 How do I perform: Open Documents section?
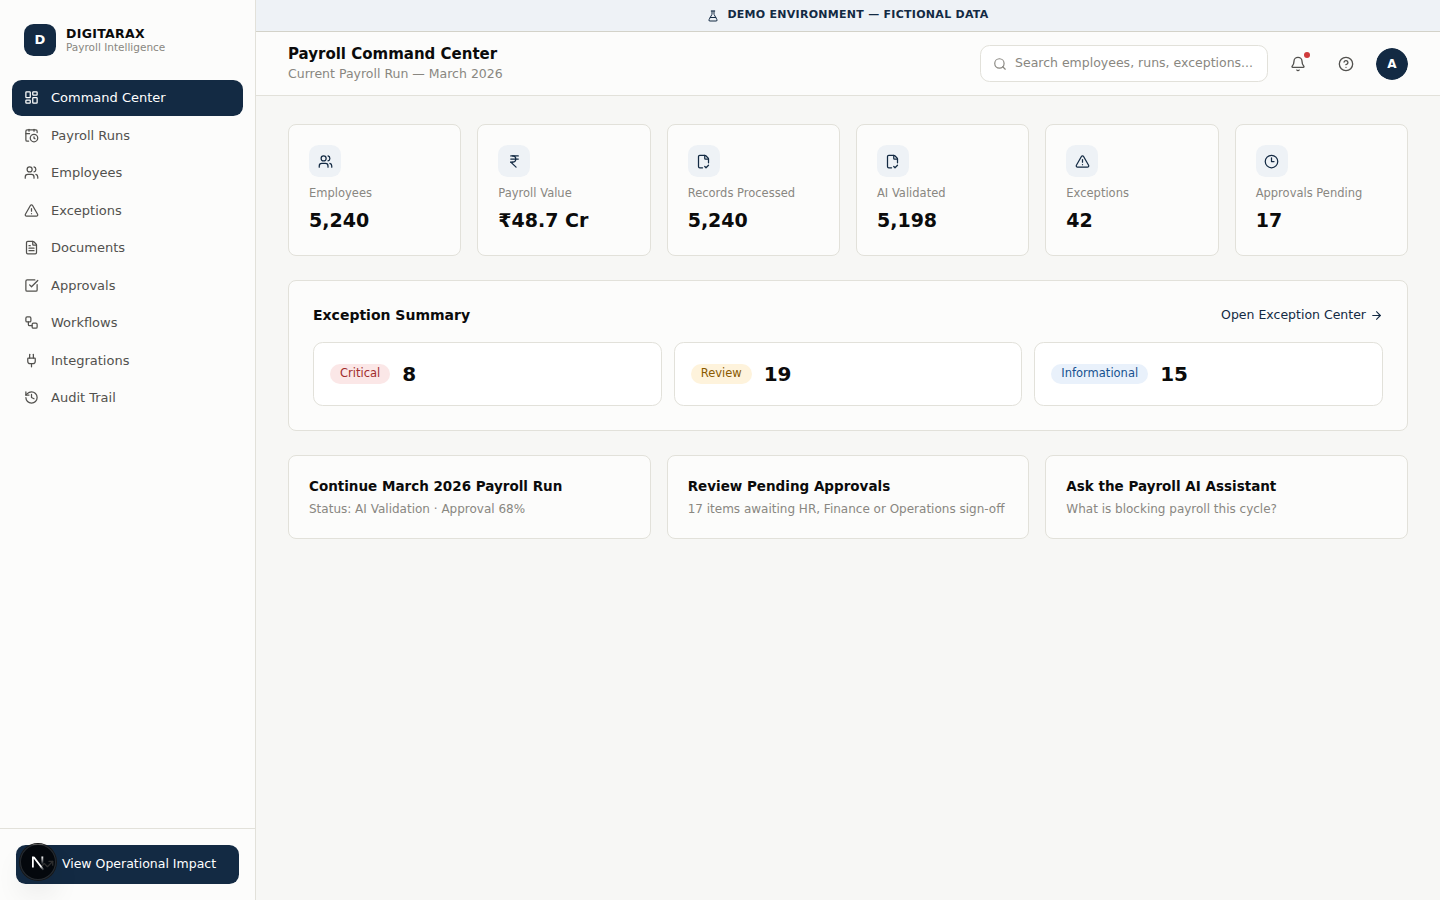click(127, 248)
